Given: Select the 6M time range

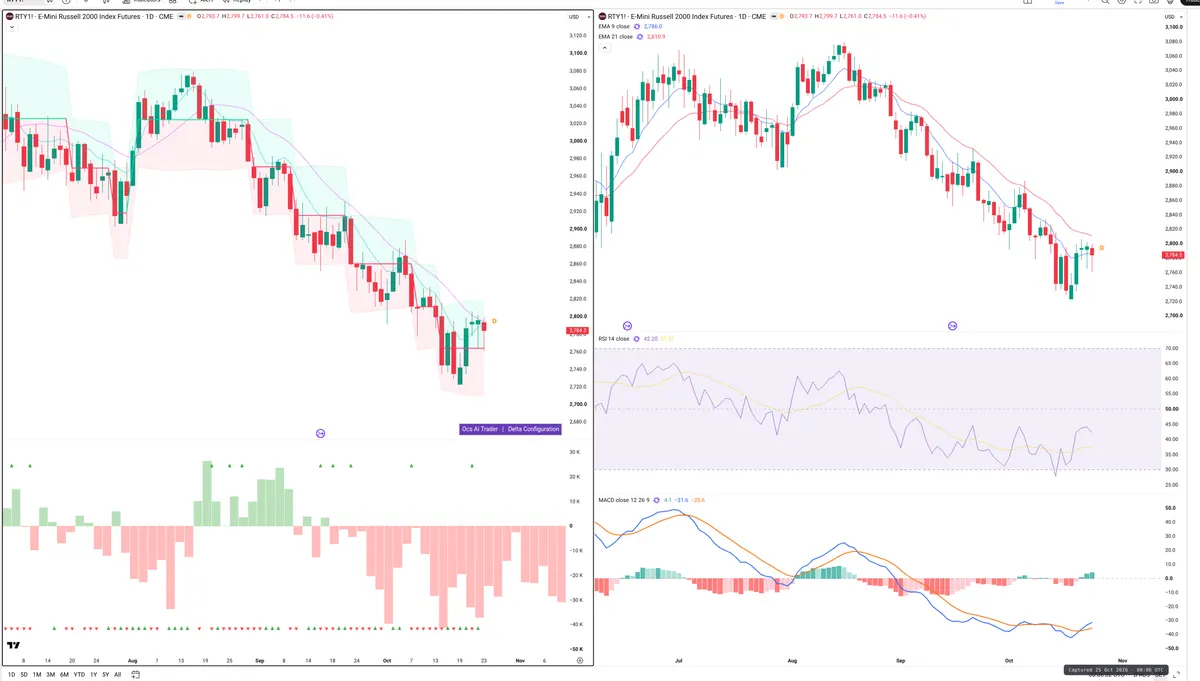Looking at the screenshot, I should [x=64, y=674].
